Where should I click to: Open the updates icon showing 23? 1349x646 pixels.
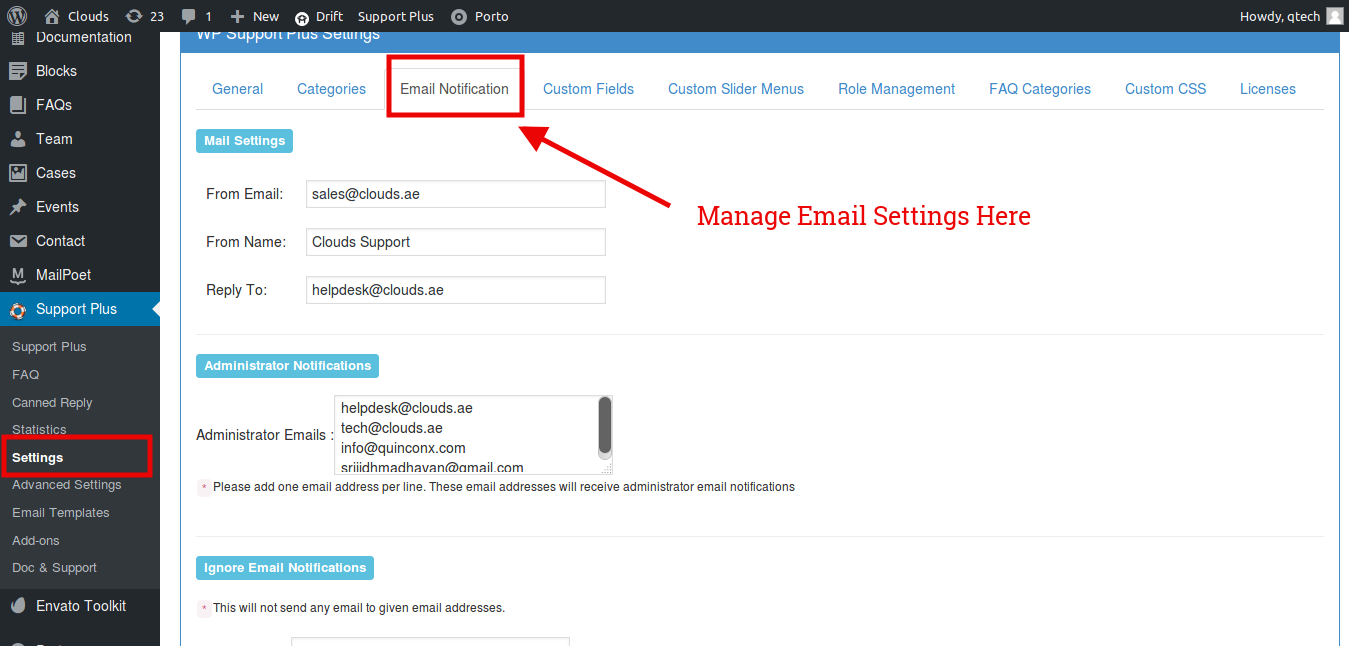pyautogui.click(x=134, y=16)
